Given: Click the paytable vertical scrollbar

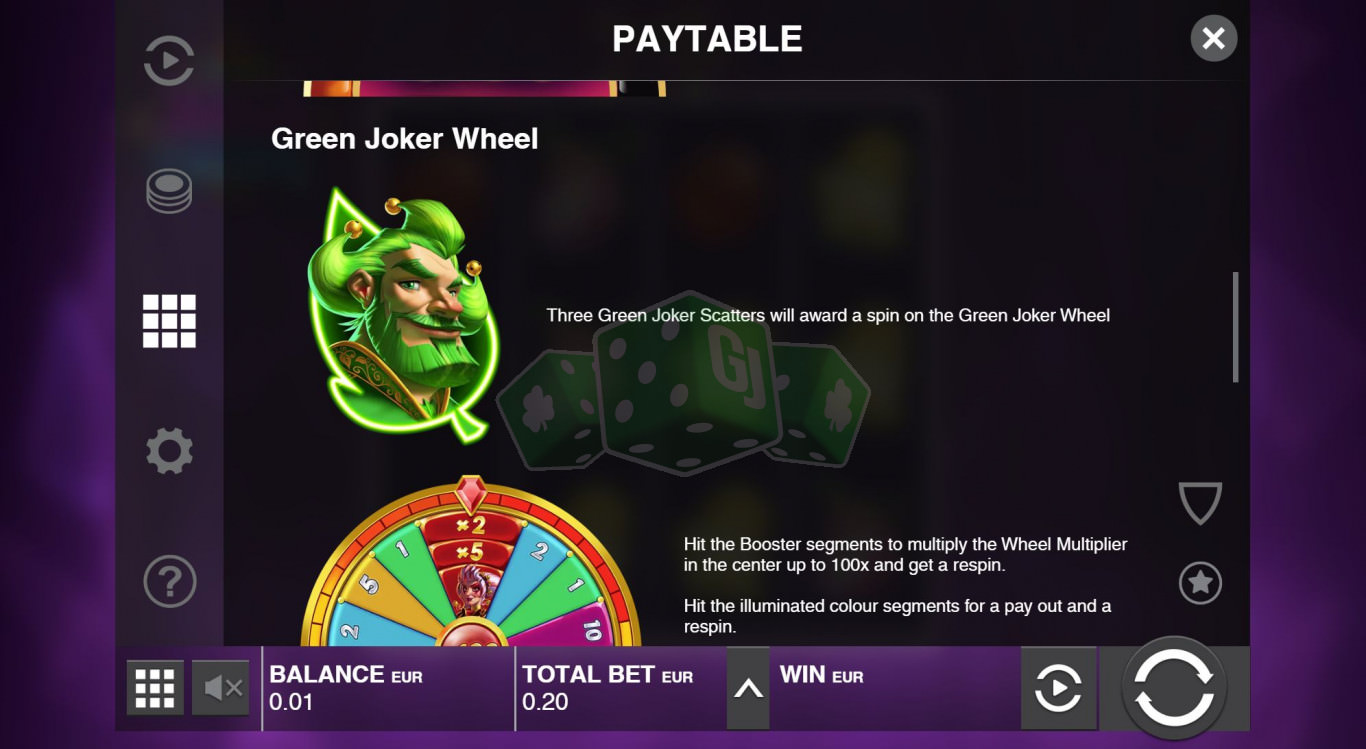Looking at the screenshot, I should click(1236, 327).
